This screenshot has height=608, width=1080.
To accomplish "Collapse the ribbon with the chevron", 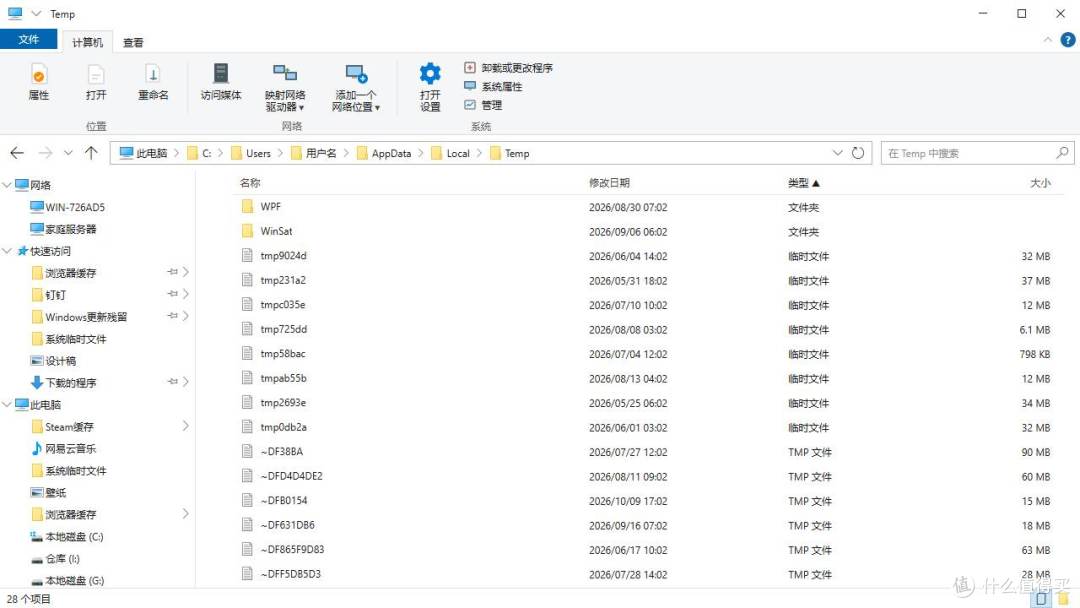I will [x=1048, y=40].
